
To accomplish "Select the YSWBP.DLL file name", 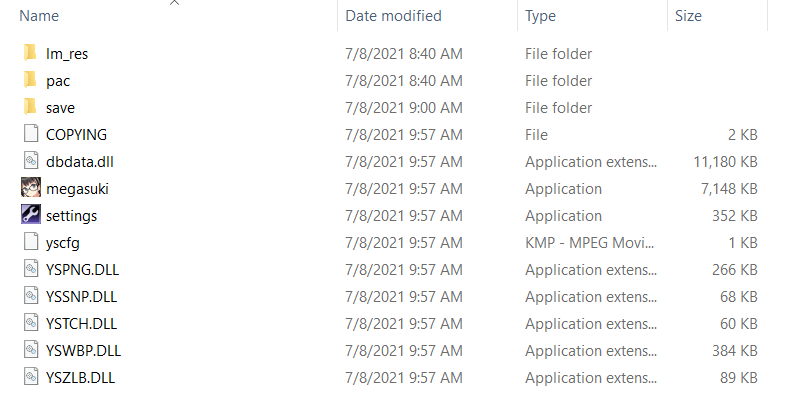I will [83, 350].
